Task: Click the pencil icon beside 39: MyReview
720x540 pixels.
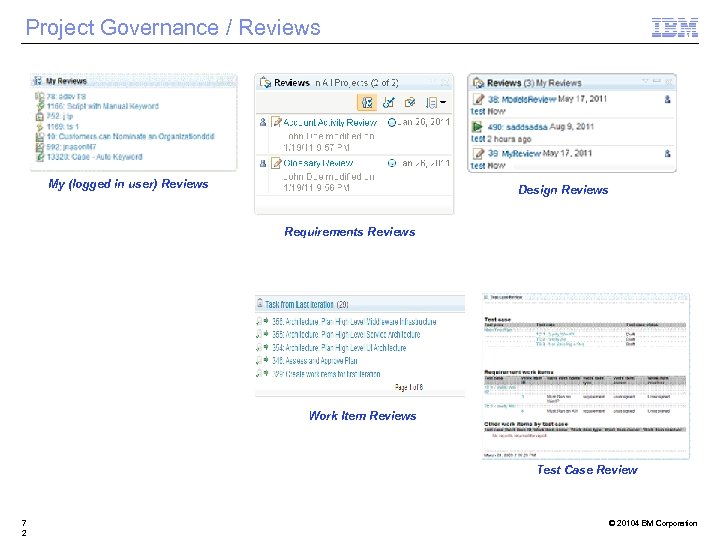Action: tap(478, 153)
